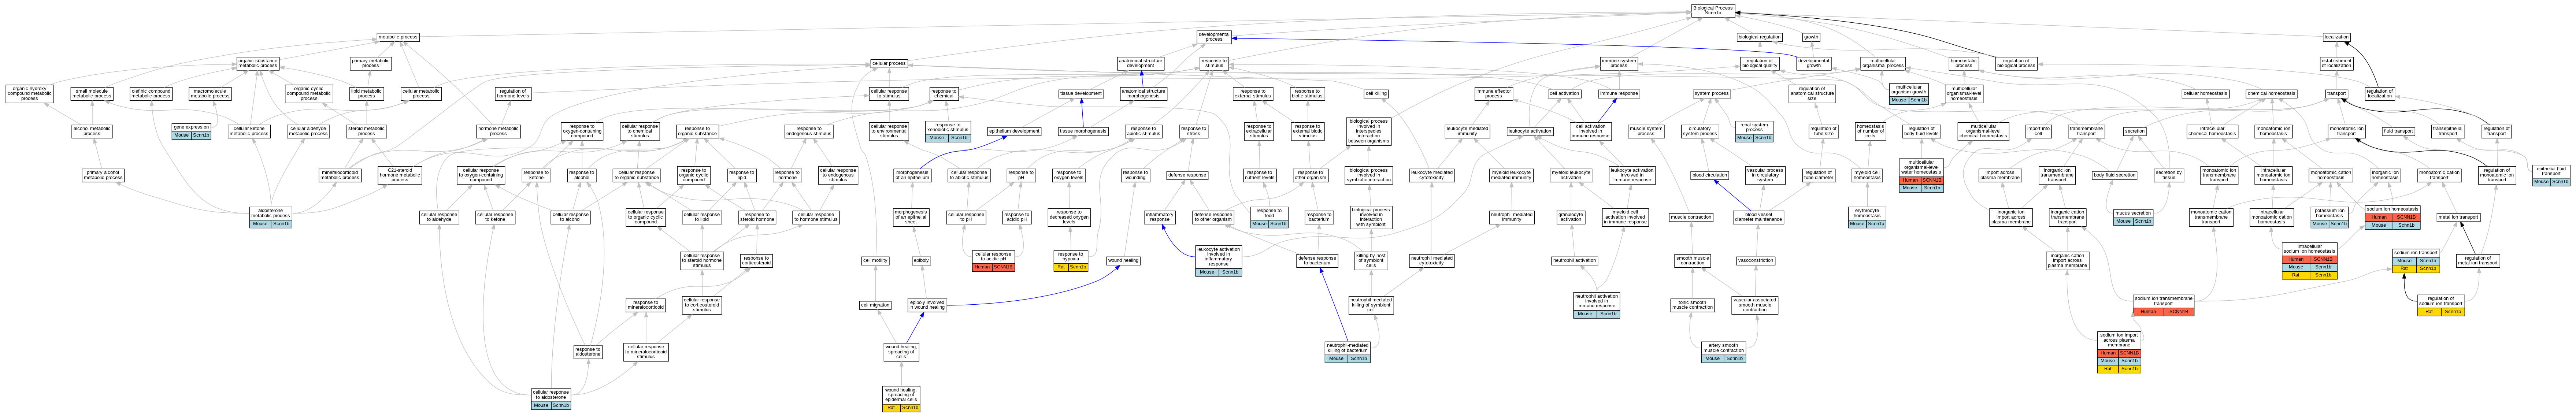Select "organic hydroxy compound metabolic process" node

[x=30, y=94]
